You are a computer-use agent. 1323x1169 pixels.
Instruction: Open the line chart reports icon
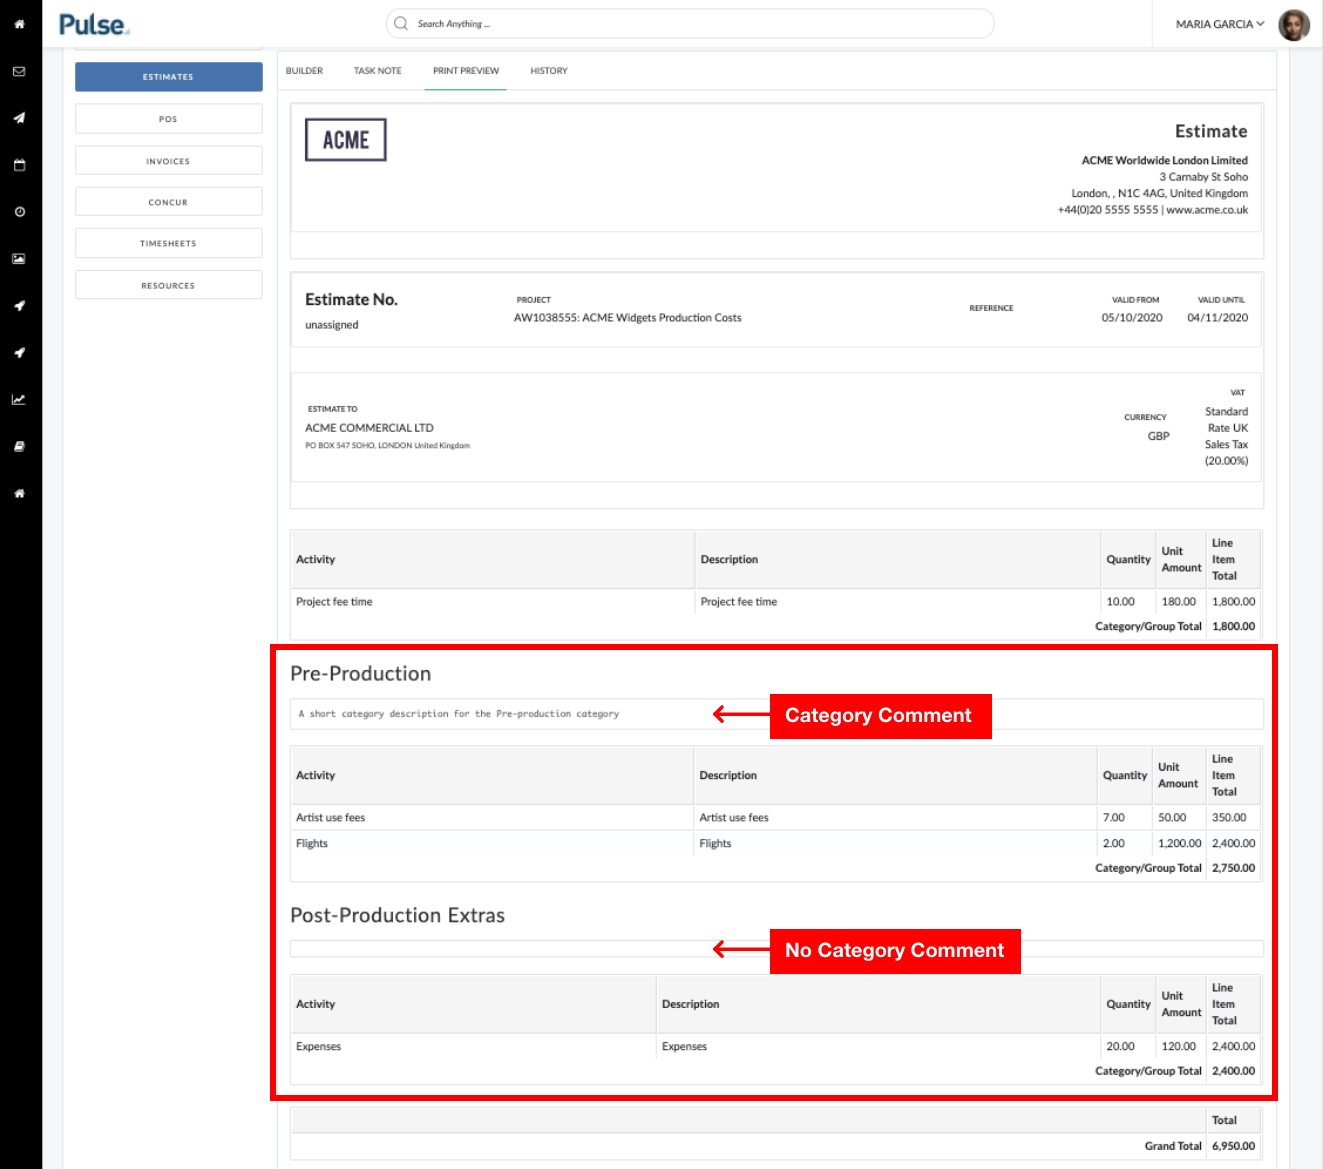pos(19,399)
